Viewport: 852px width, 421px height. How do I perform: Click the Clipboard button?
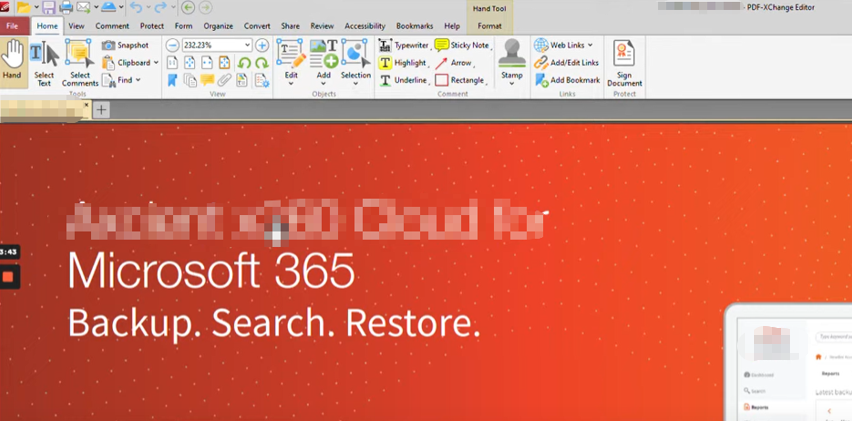(x=127, y=62)
